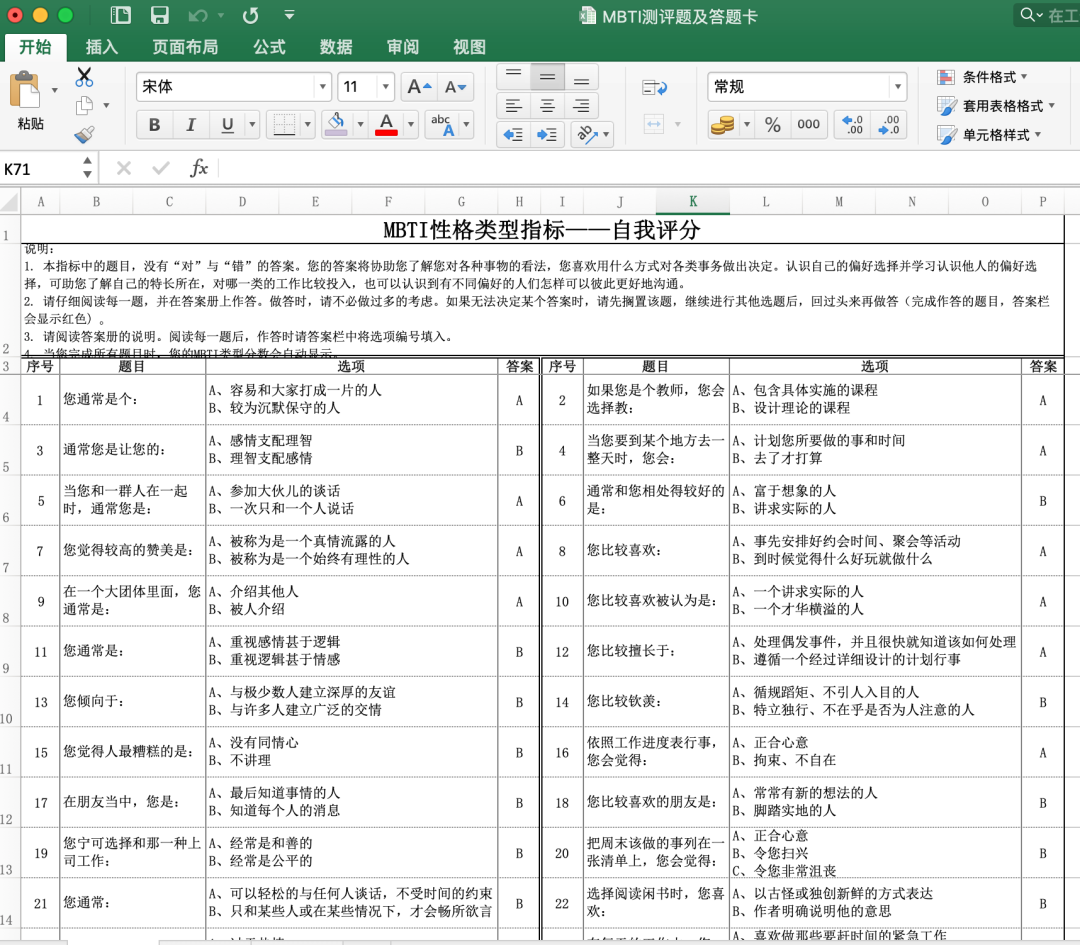Expand font color arrow
The height and width of the screenshot is (945, 1080).
coord(411,125)
